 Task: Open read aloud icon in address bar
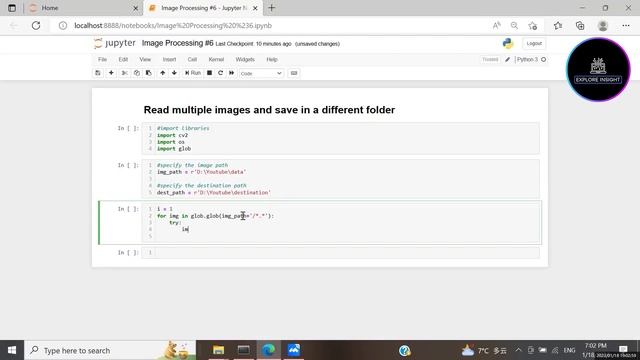tap(497, 25)
